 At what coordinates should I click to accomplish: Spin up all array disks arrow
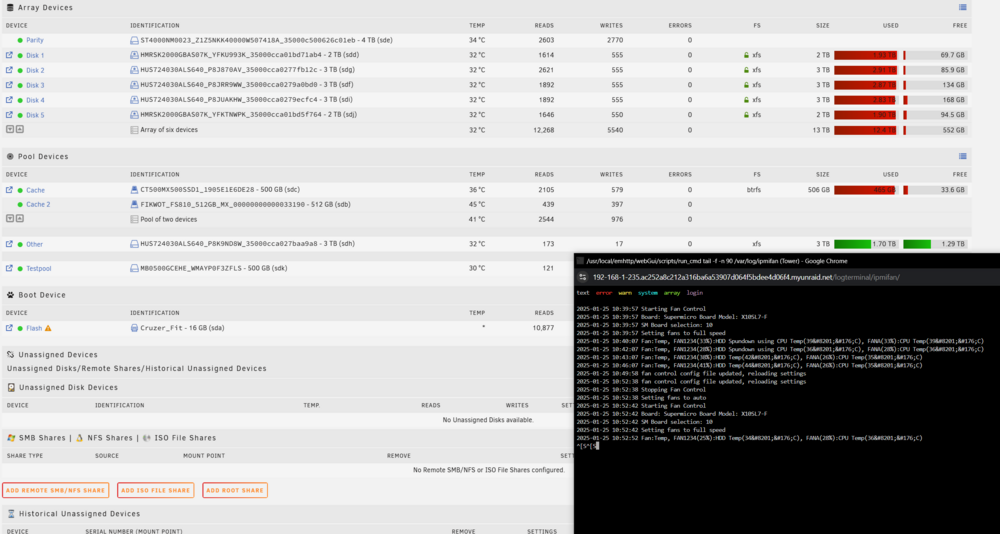point(19,130)
